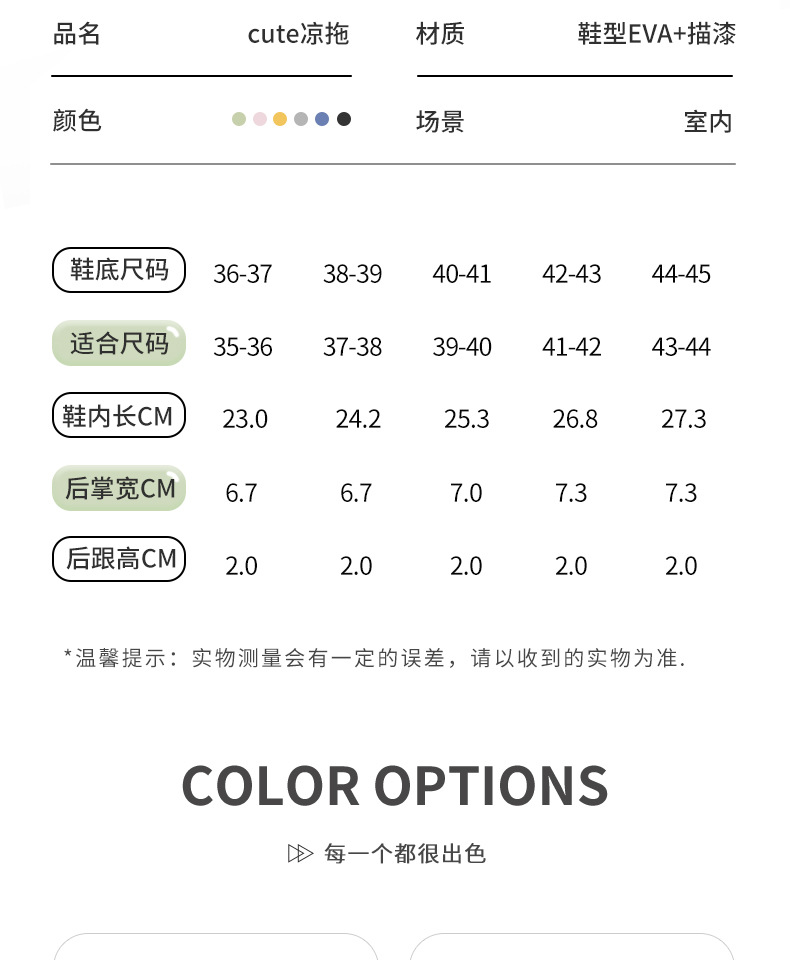This screenshot has width=790, height=960.
Task: Click the green color dot
Action: pos(239,119)
